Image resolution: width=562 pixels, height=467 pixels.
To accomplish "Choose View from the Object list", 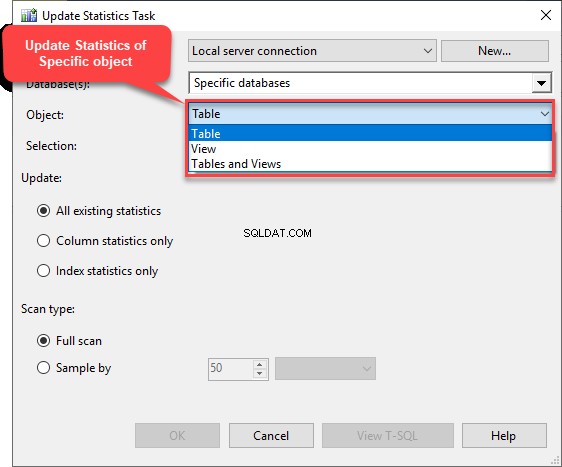I will pos(370,149).
